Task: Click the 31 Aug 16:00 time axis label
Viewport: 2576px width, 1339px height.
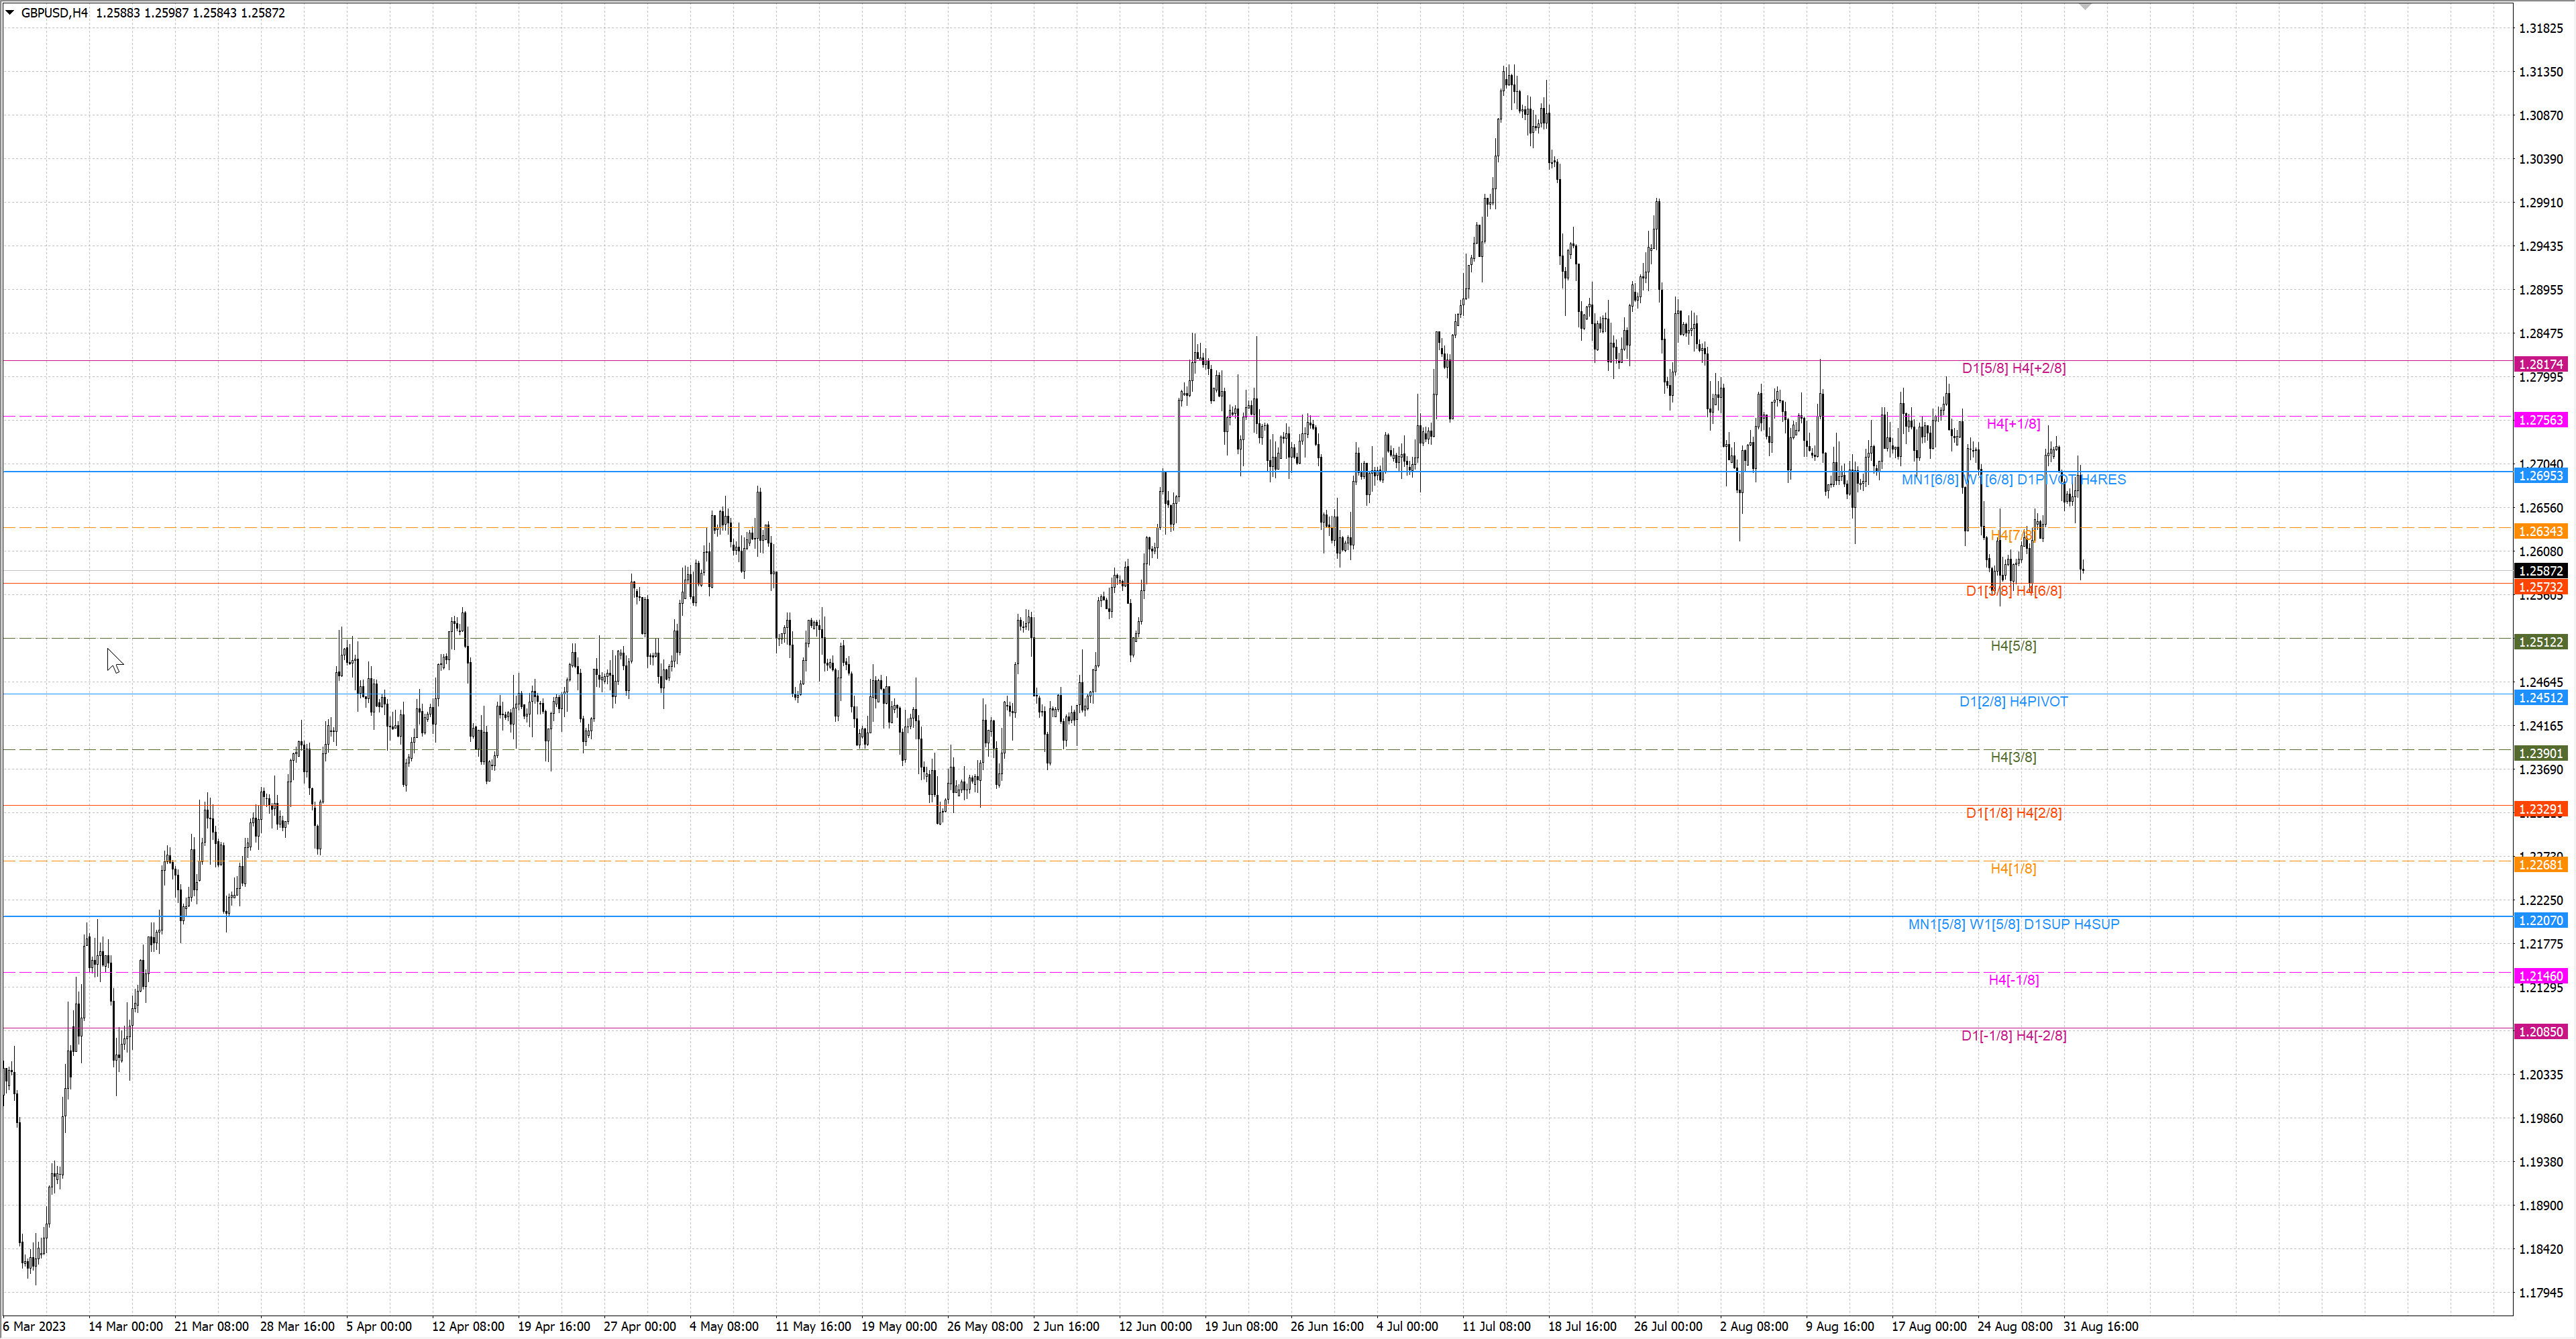Action: coord(2100,1327)
